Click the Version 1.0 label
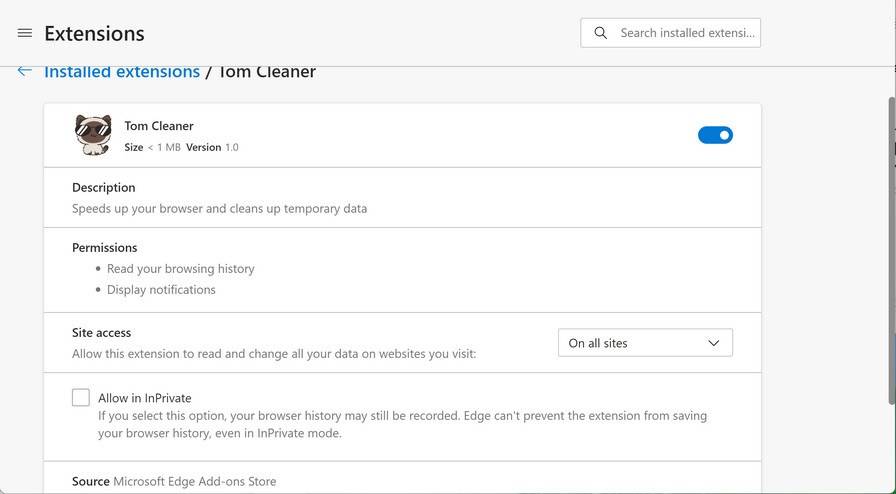The width and height of the screenshot is (896, 494). (212, 147)
